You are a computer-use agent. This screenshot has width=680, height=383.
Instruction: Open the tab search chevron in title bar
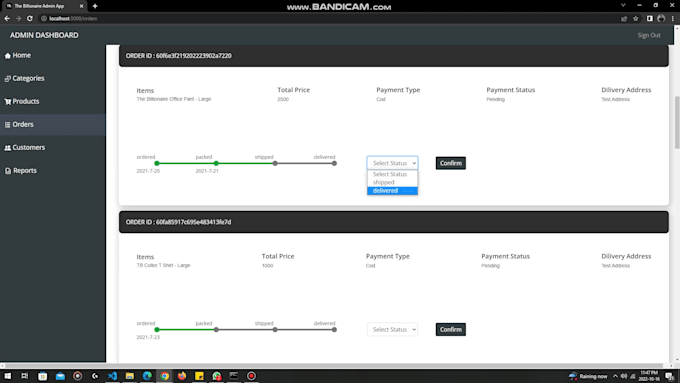(x=623, y=5)
